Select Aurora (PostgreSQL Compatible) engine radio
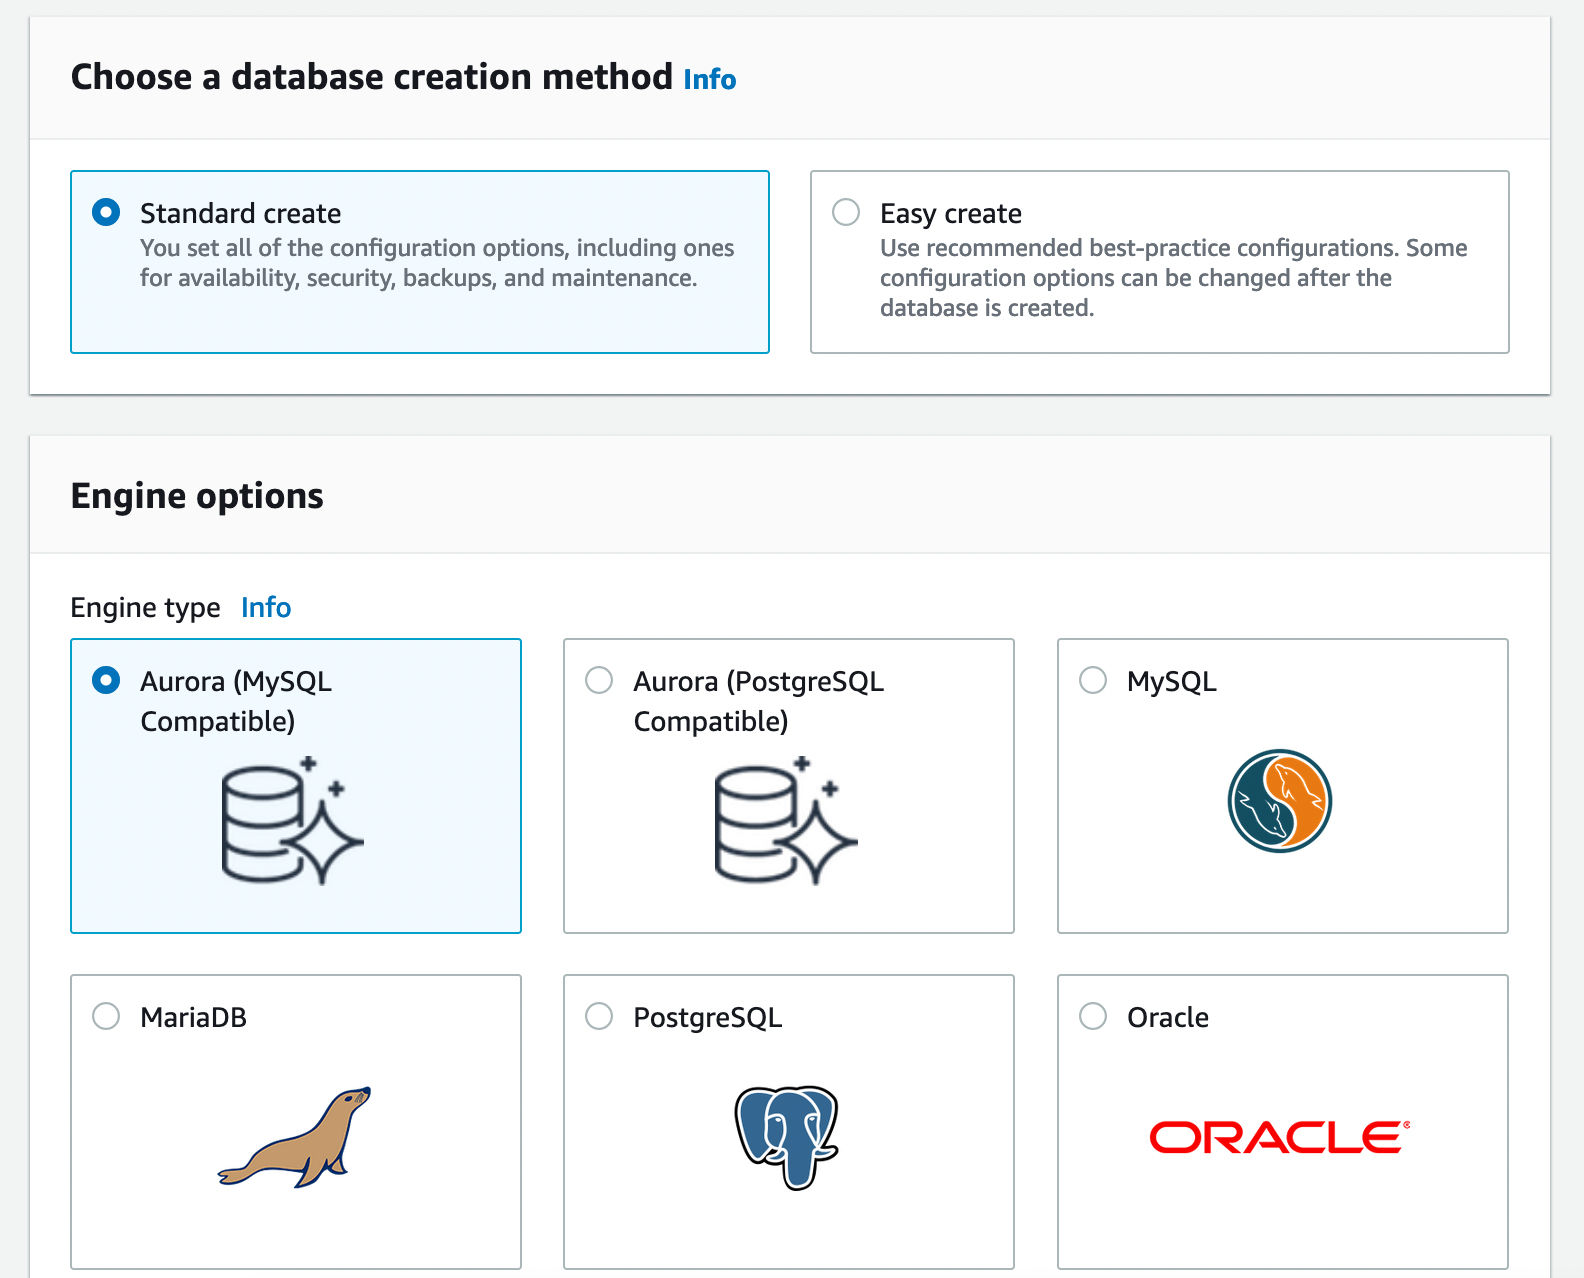 tap(599, 680)
